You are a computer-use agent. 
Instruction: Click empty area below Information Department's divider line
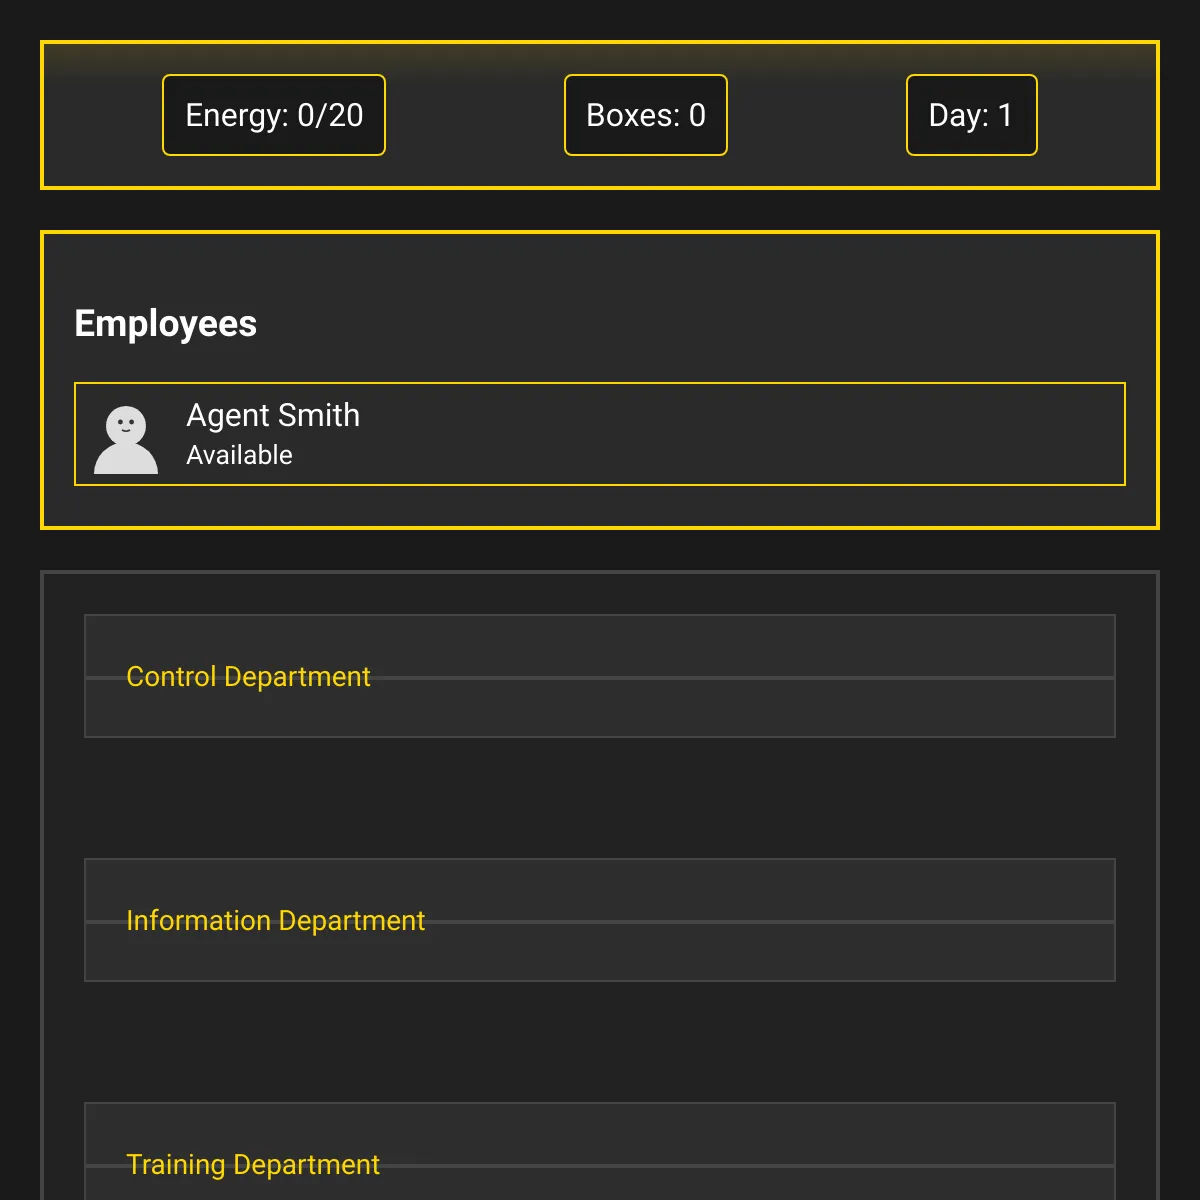tap(600, 953)
